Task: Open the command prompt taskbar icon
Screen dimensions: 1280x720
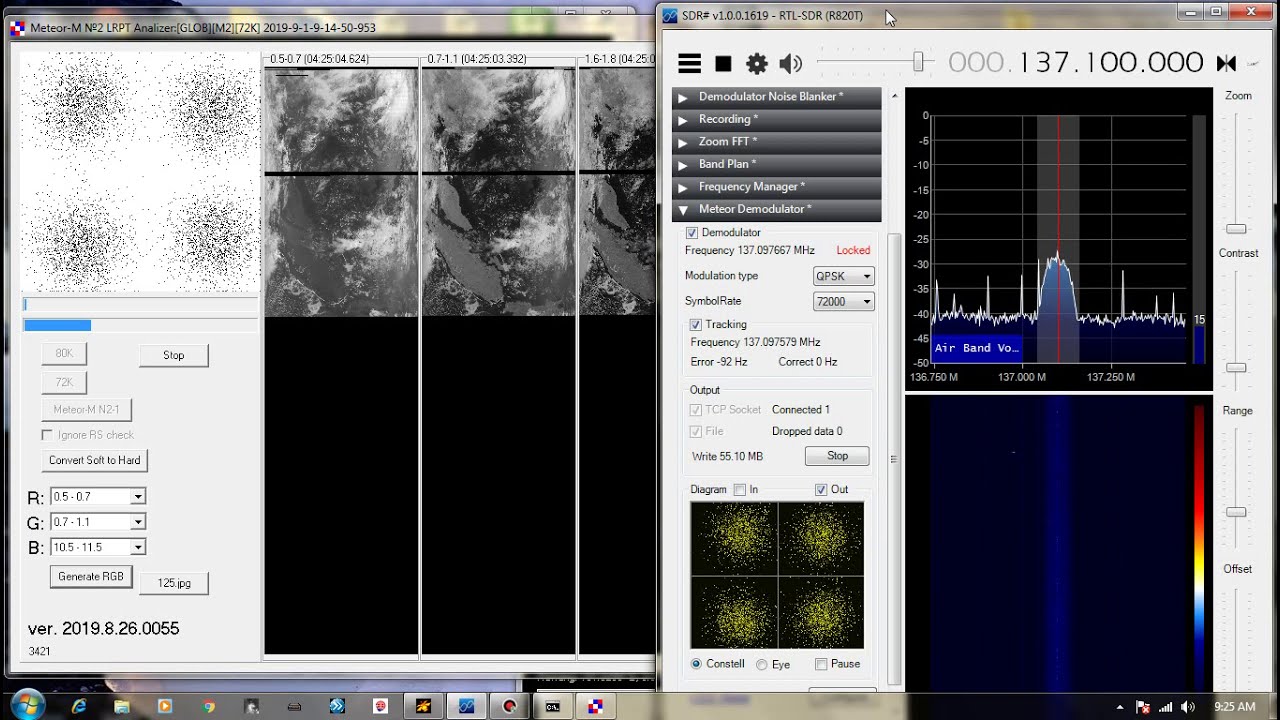Action: 552,706
